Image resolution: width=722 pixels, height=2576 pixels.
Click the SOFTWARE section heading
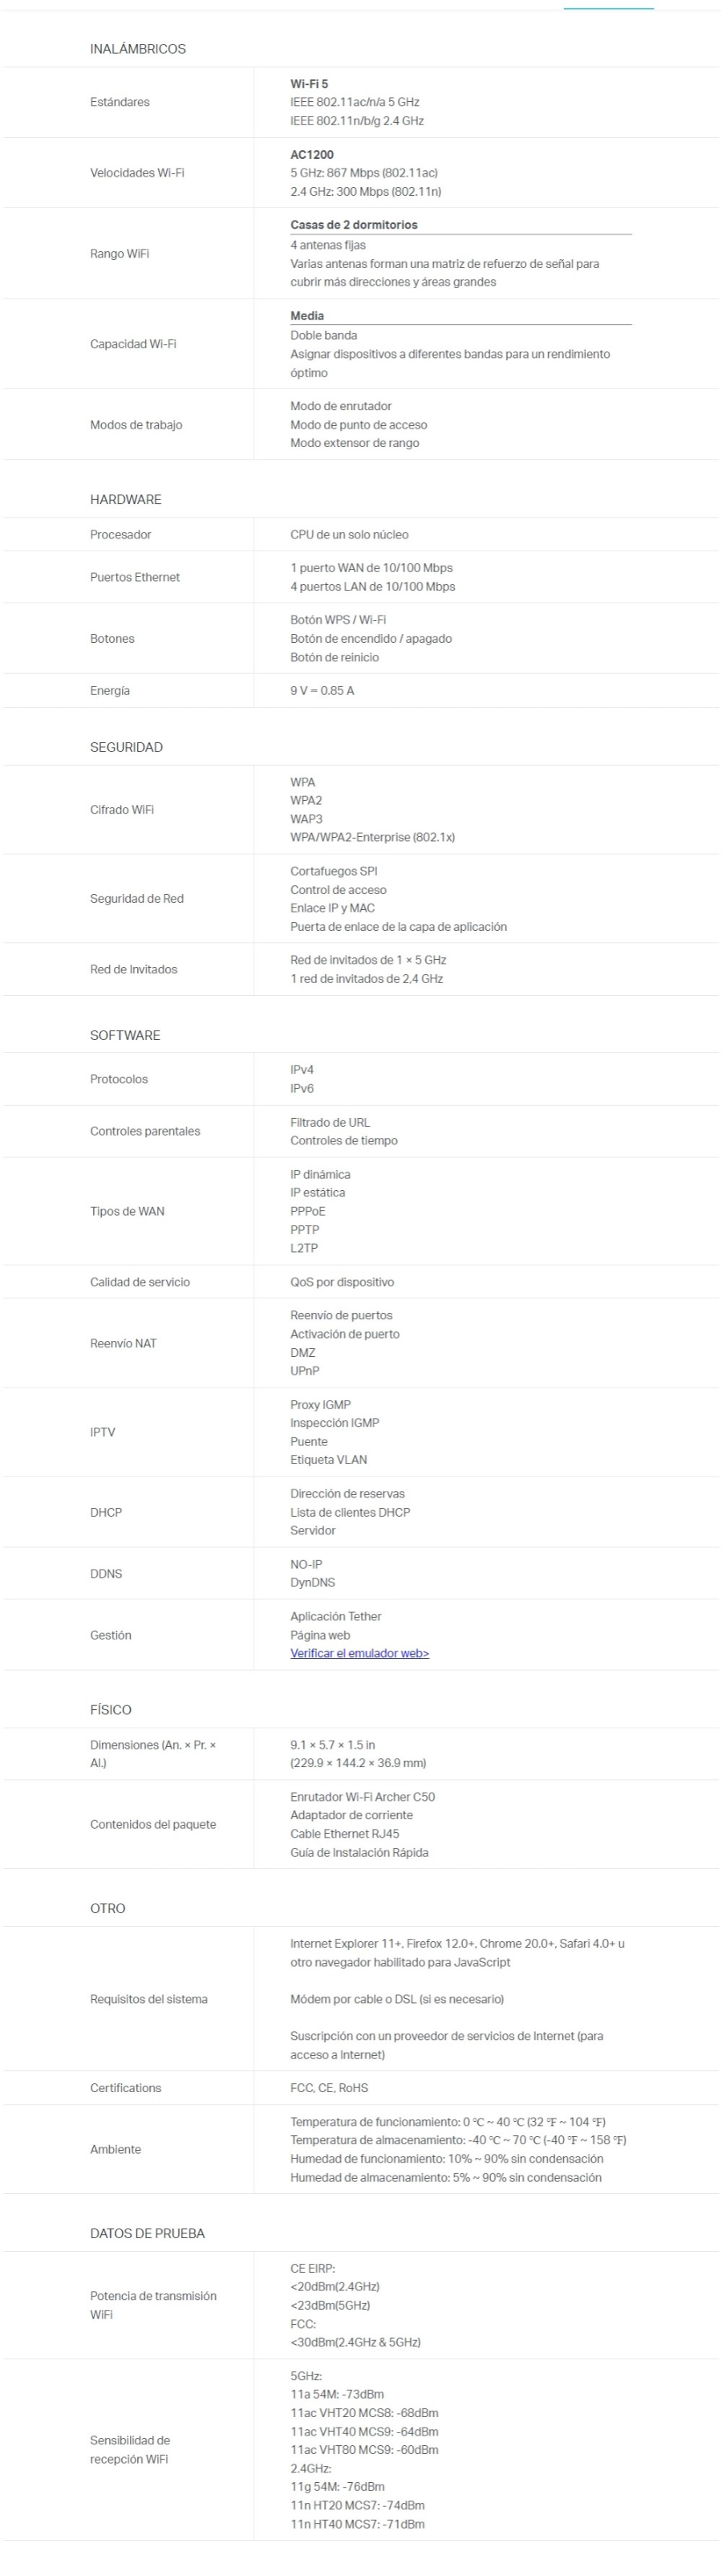tap(125, 1035)
